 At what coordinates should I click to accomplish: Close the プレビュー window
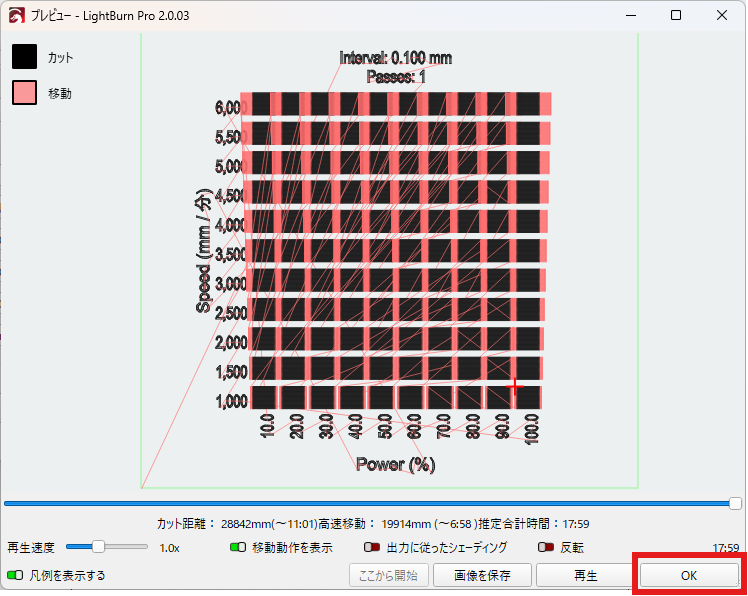tap(722, 16)
